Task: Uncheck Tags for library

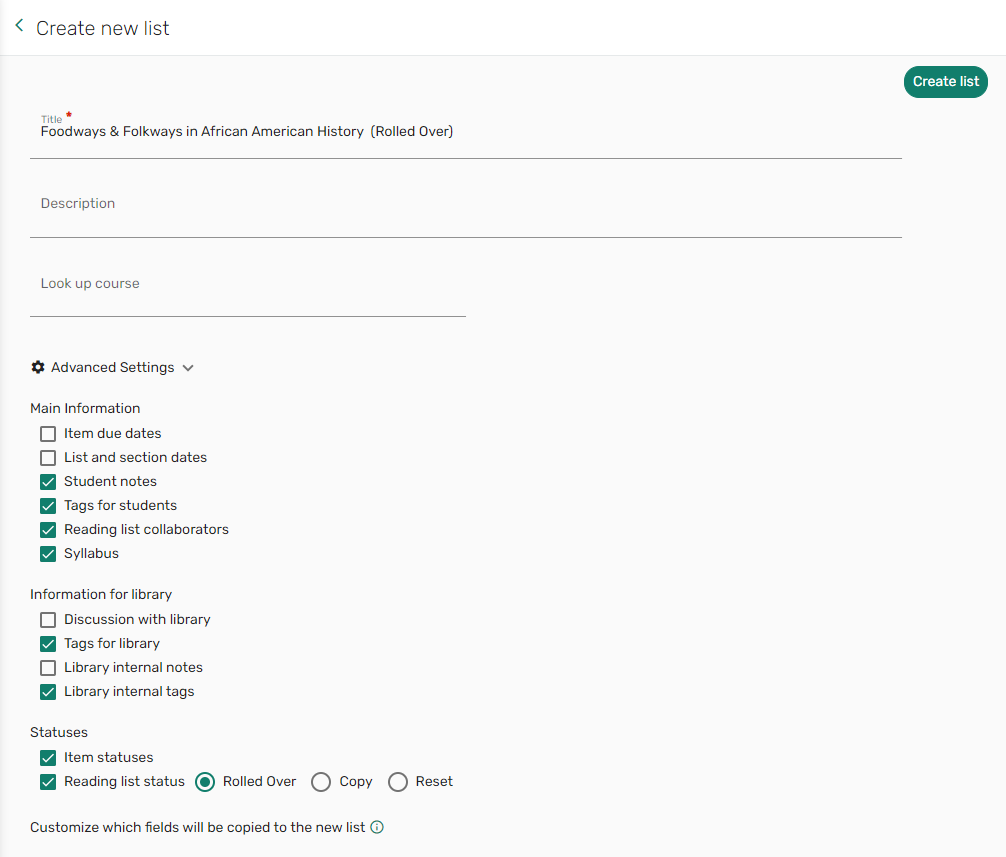Action: 48,643
